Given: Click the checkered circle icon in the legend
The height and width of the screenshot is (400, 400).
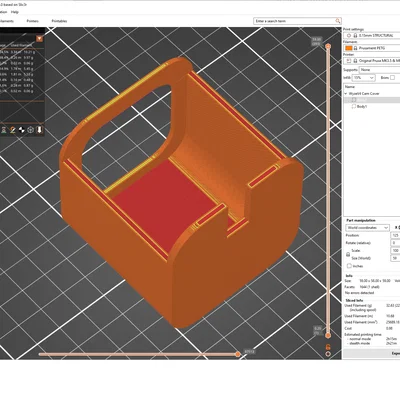Looking at the screenshot, I should [21, 130].
